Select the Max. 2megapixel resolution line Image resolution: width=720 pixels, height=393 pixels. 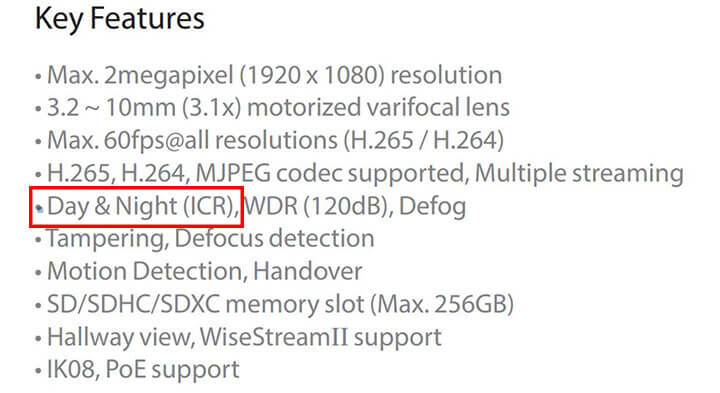pos(275,75)
